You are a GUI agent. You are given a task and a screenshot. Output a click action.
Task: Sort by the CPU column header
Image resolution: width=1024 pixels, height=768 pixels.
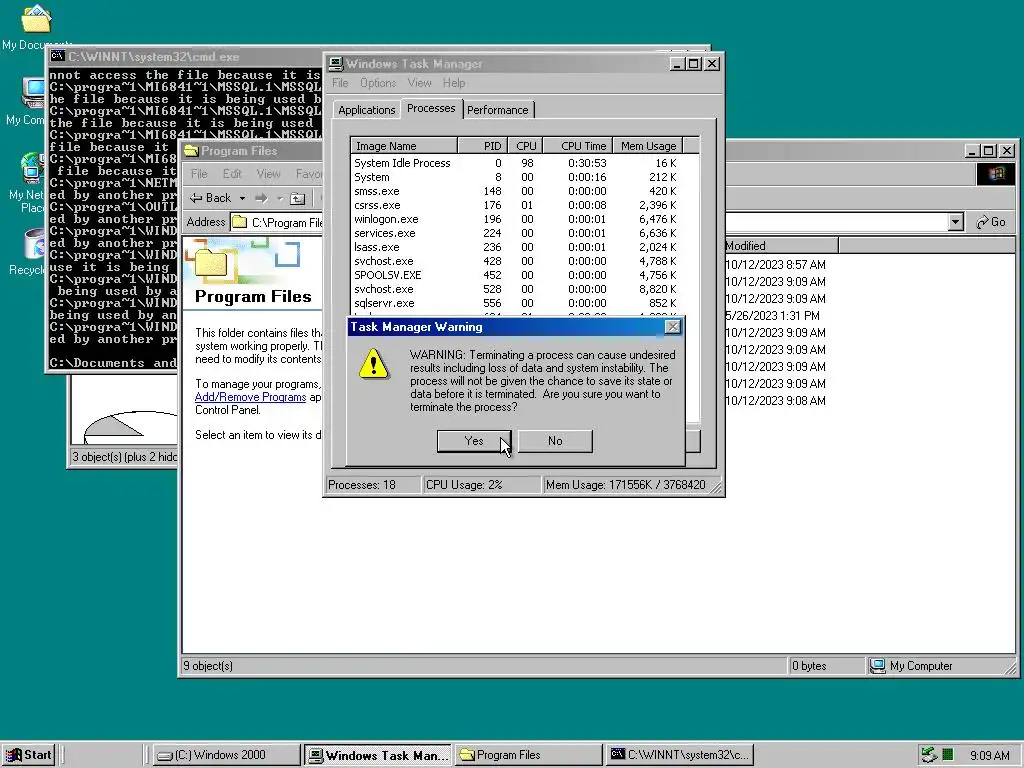(525, 146)
